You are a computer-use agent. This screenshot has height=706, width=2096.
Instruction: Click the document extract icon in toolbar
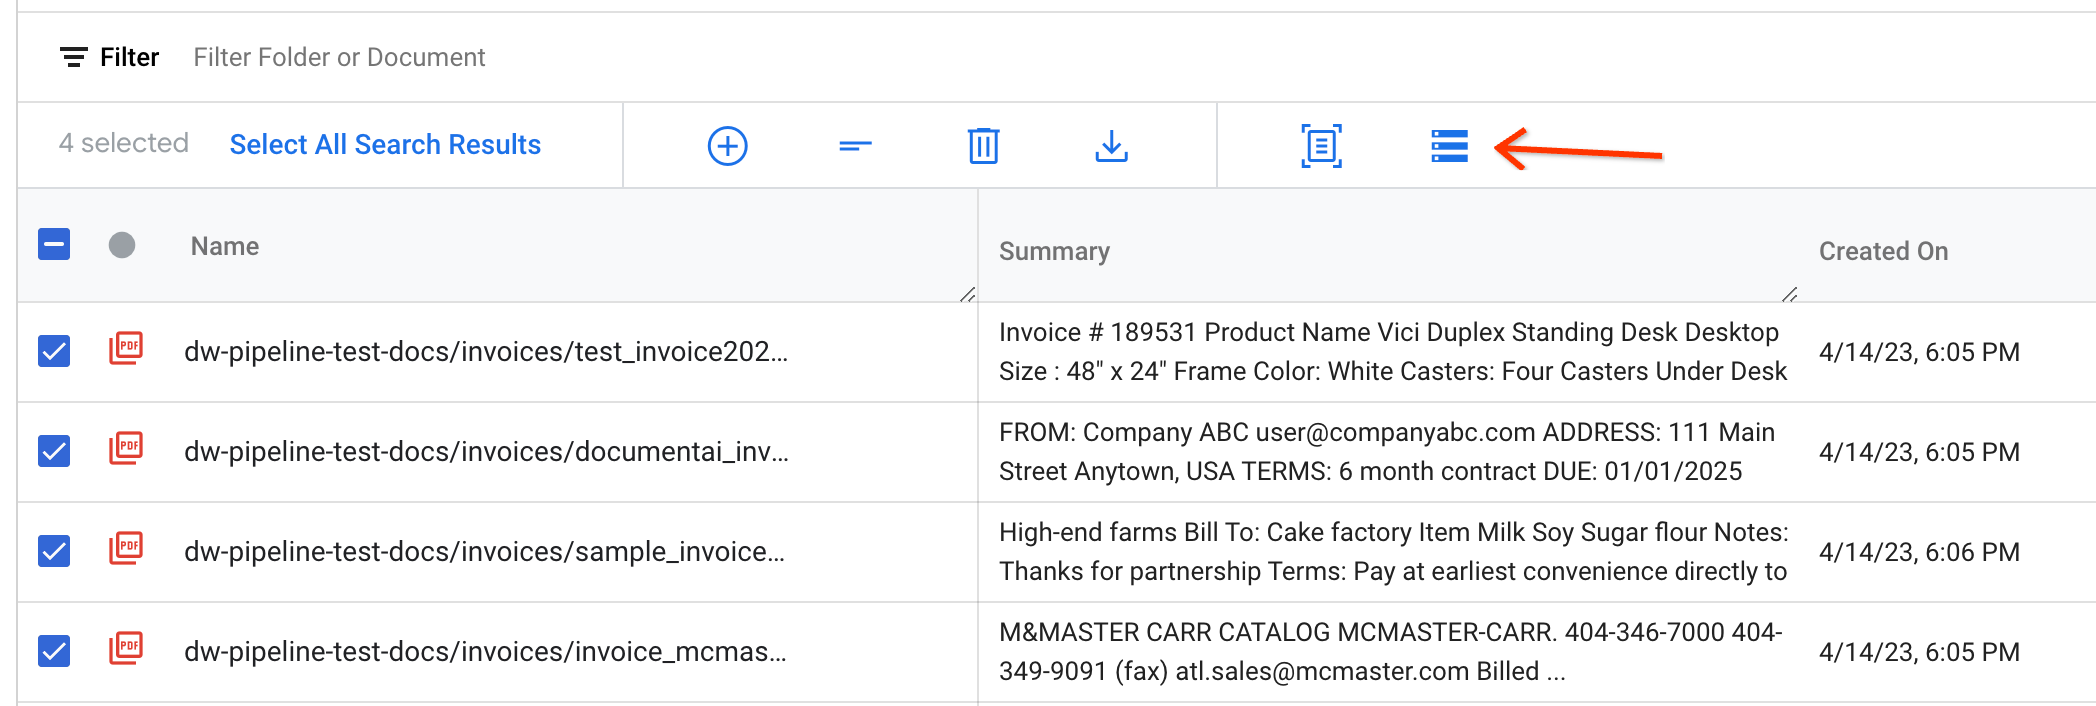click(x=1321, y=146)
